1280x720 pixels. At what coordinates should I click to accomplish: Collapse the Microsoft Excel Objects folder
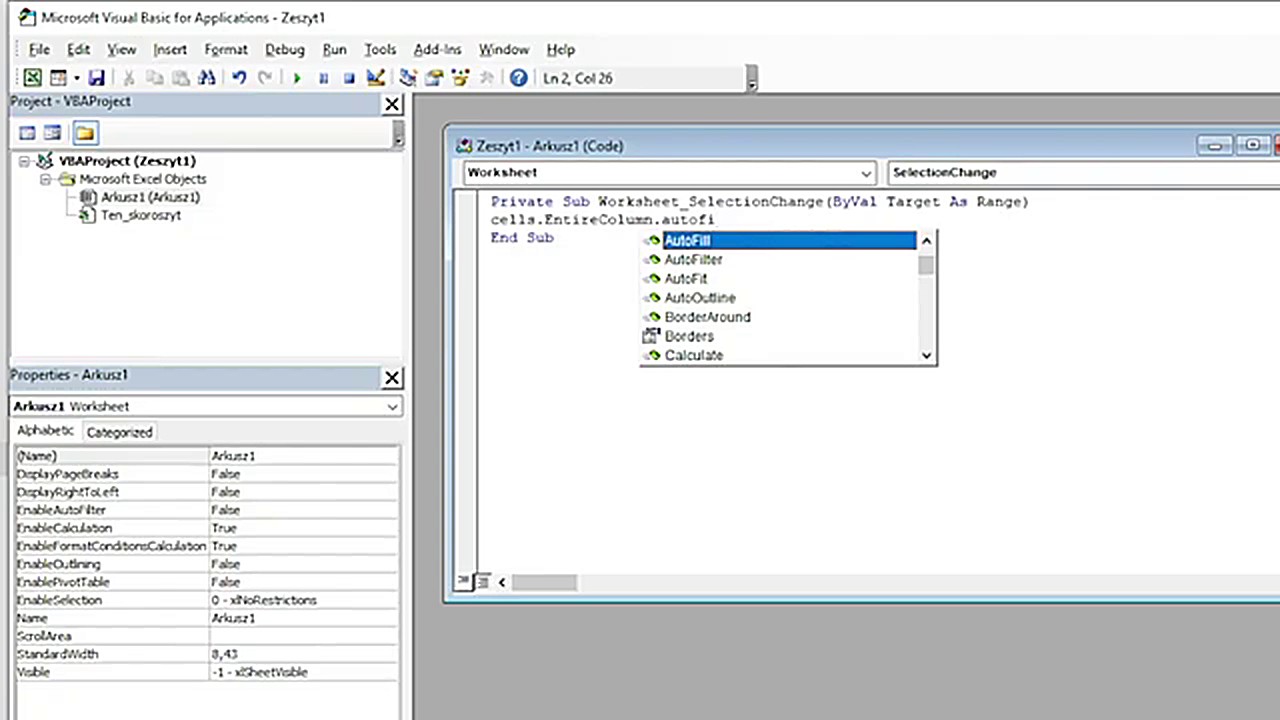[45, 179]
